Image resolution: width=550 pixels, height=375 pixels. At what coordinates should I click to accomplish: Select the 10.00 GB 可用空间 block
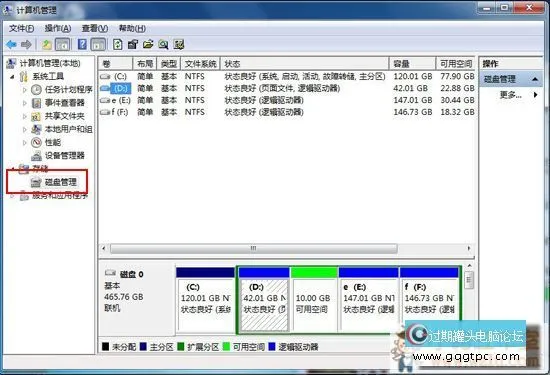point(314,299)
